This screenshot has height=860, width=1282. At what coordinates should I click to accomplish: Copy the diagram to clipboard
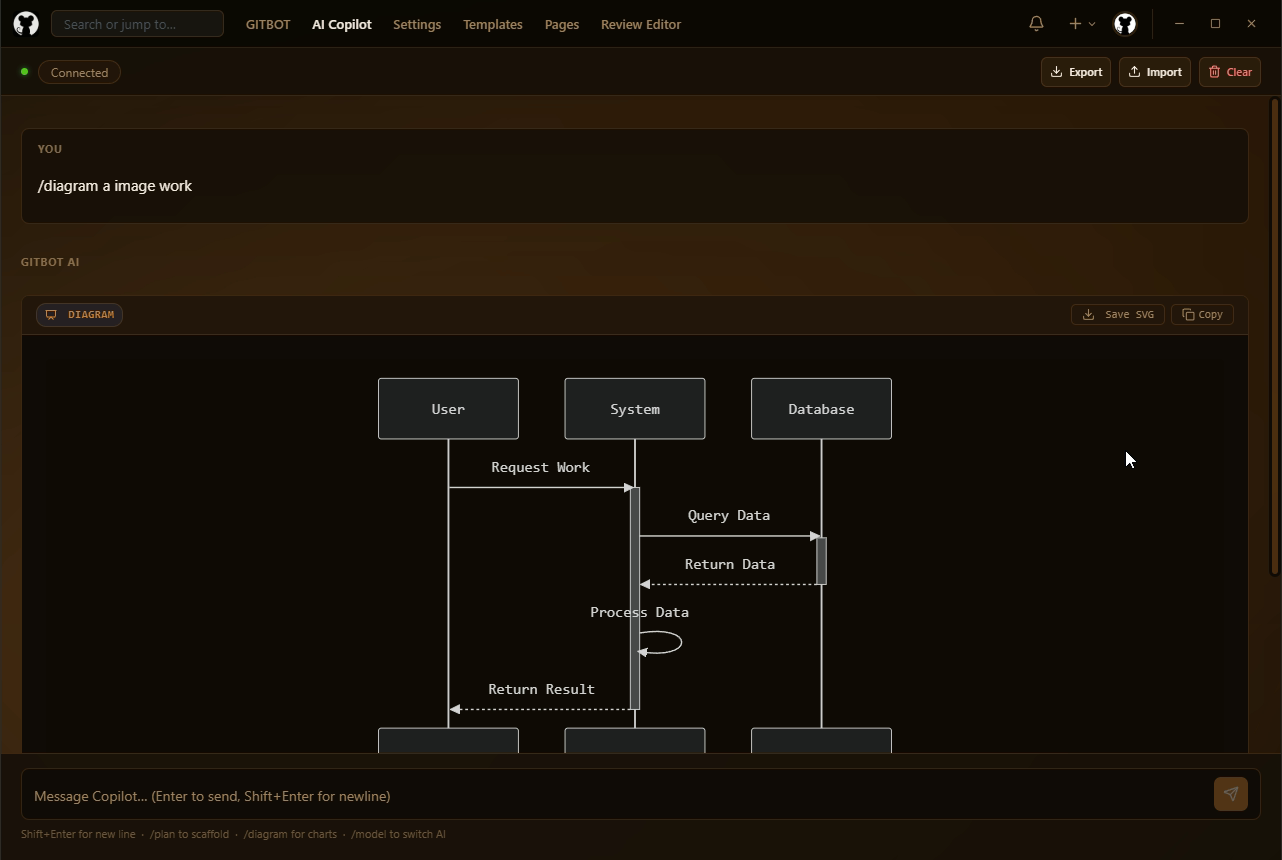1202,315
